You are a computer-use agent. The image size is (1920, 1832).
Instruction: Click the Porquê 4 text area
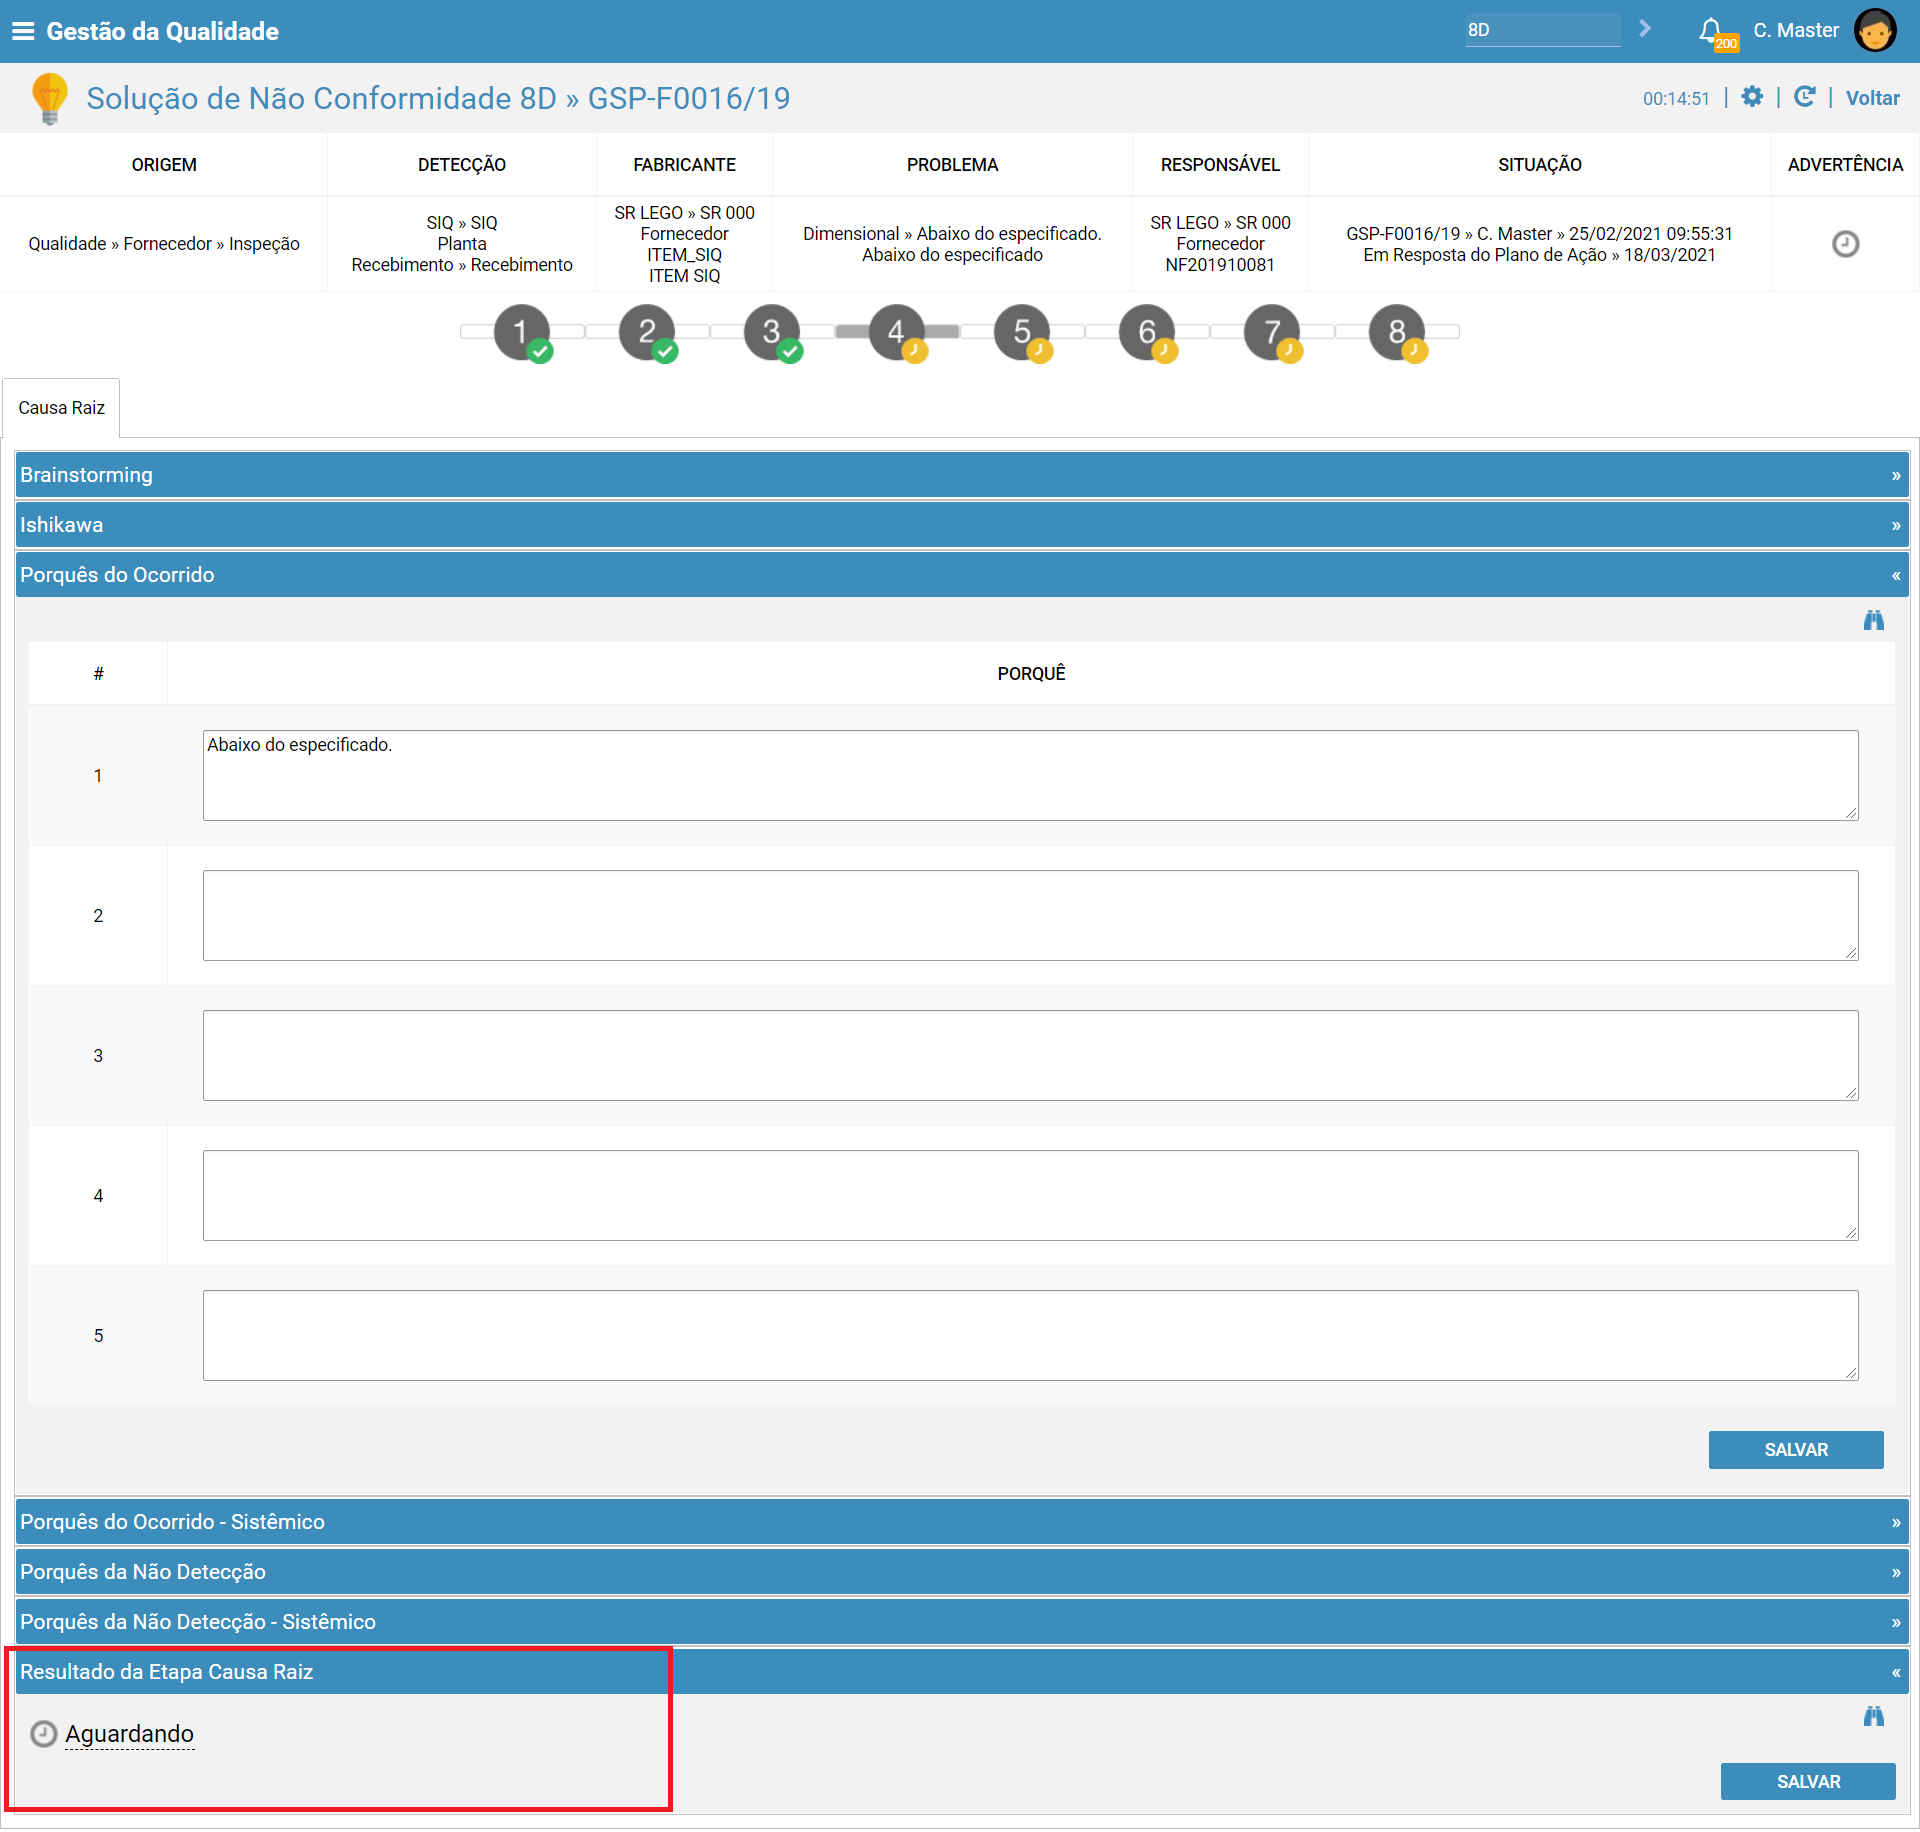pyautogui.click(x=1030, y=1196)
